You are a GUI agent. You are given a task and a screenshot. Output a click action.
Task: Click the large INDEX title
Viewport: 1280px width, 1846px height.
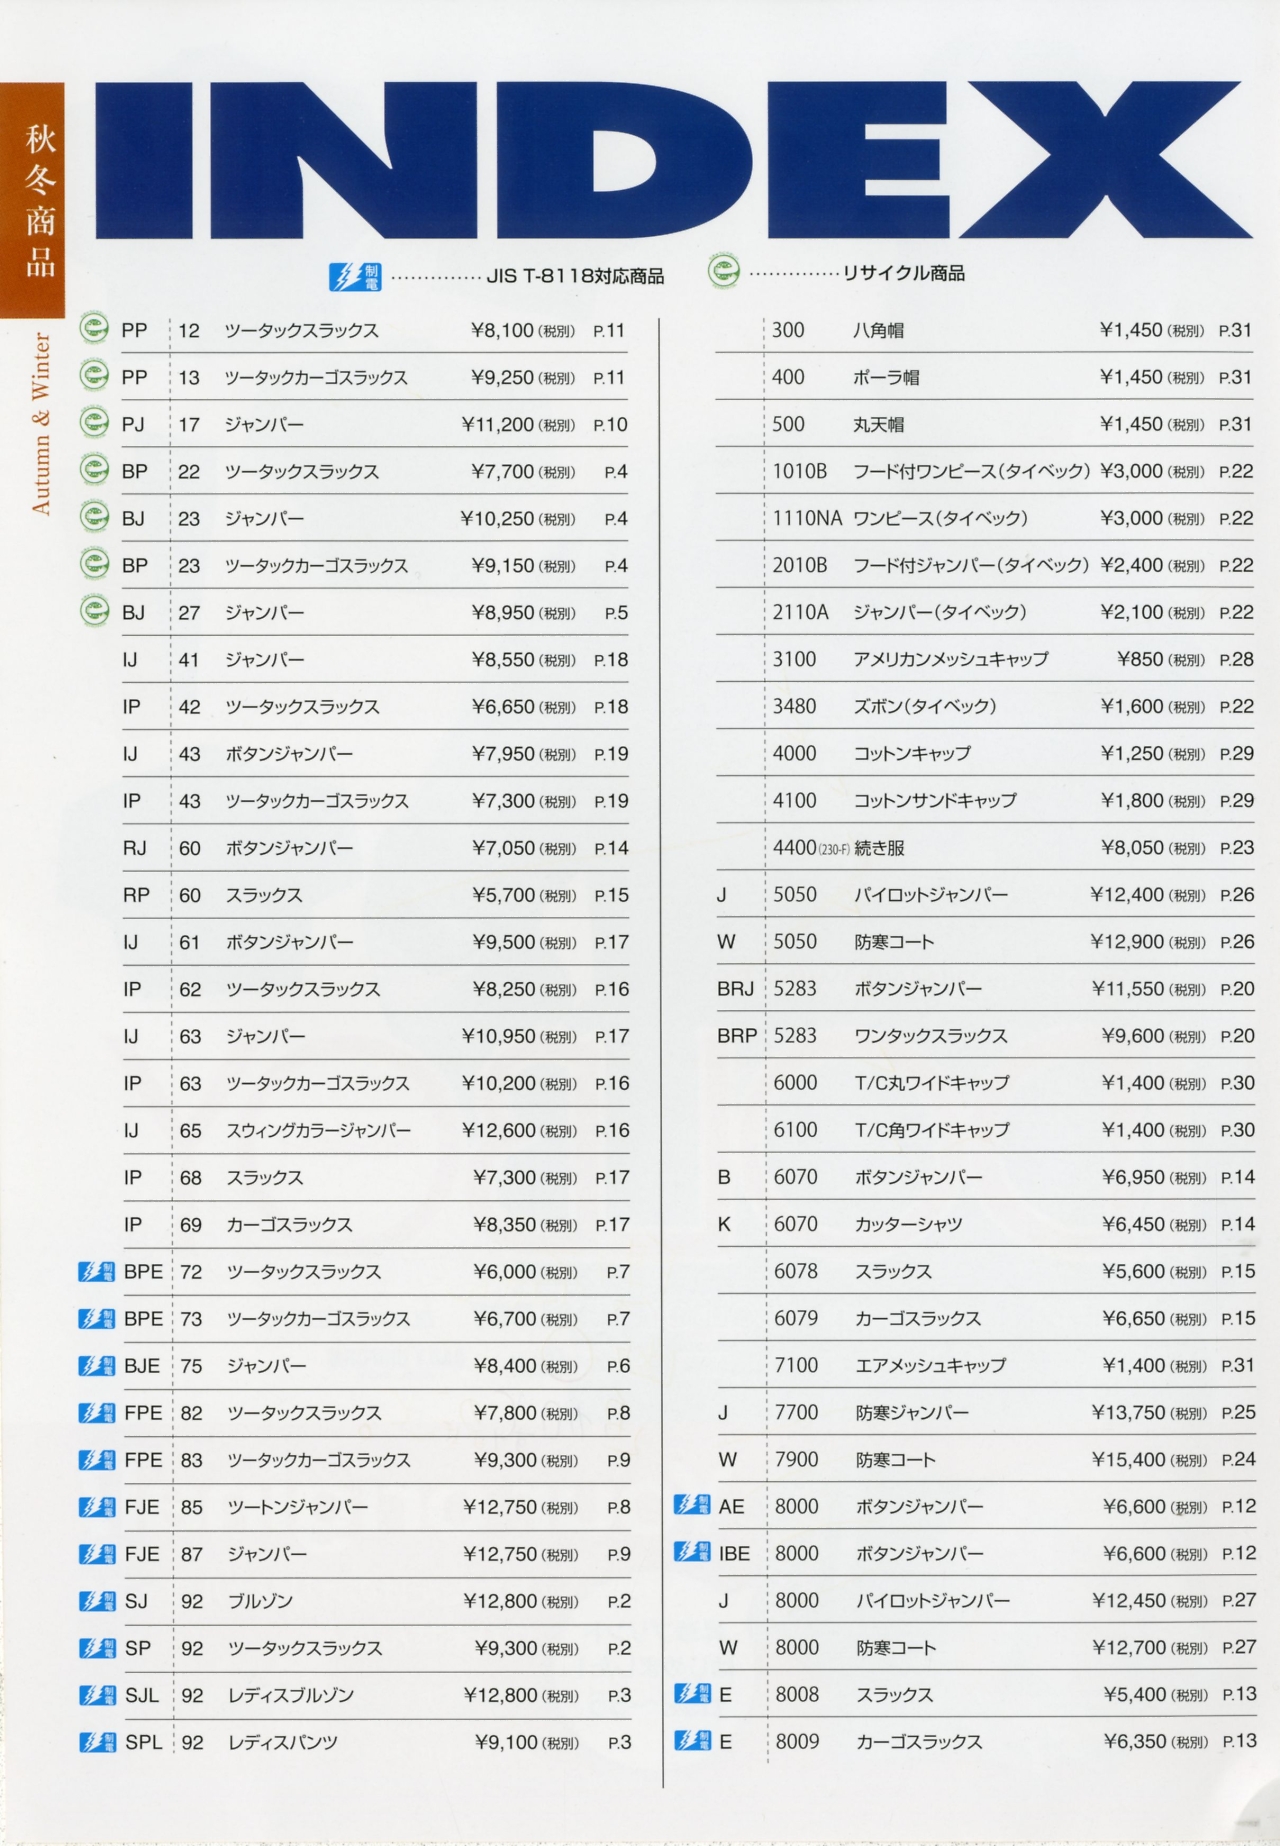point(672,162)
